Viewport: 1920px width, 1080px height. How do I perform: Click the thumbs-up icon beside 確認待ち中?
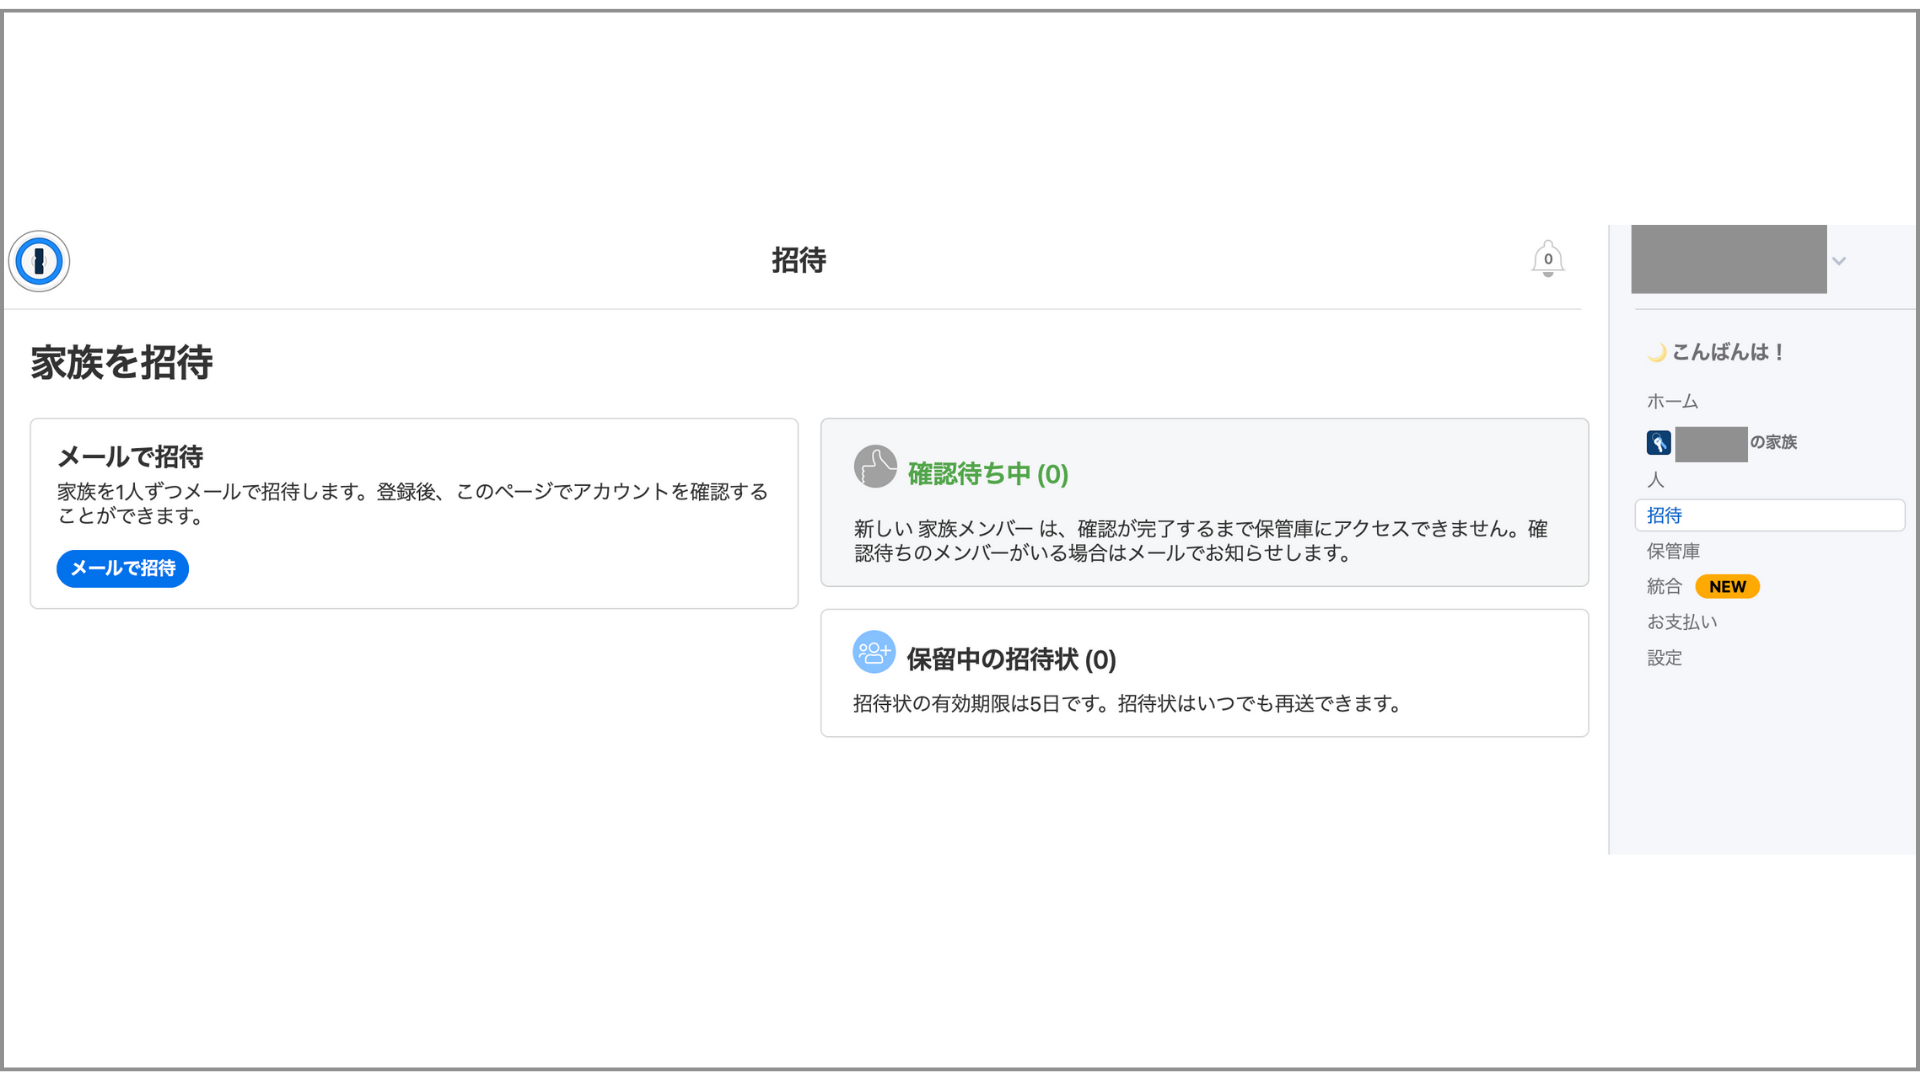pyautogui.click(x=875, y=467)
